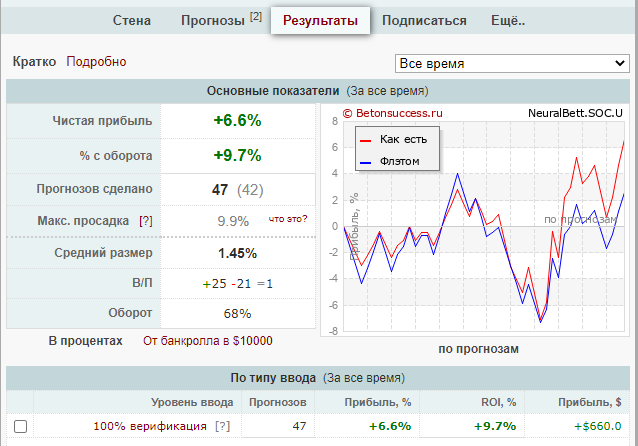Select 'В процентах' display option

pyautogui.click(x=86, y=341)
